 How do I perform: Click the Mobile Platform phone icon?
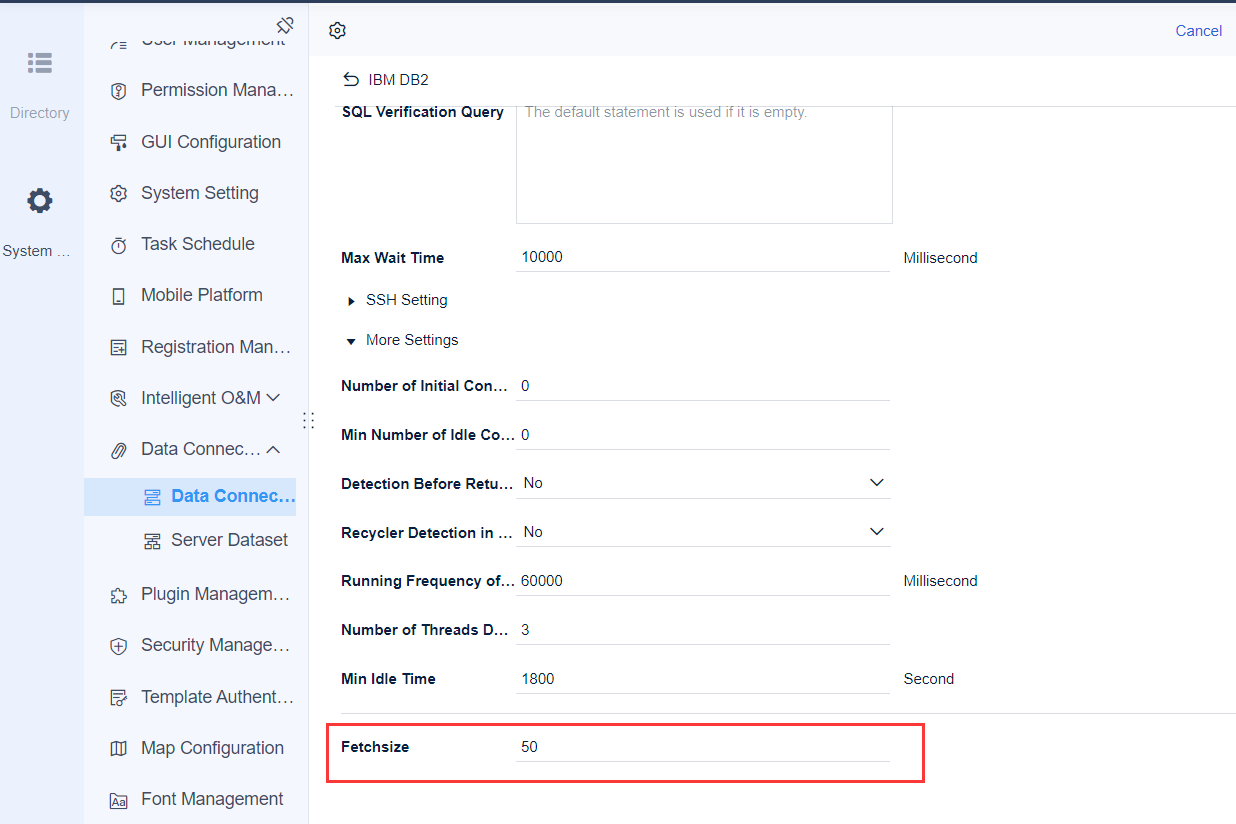[x=119, y=296]
